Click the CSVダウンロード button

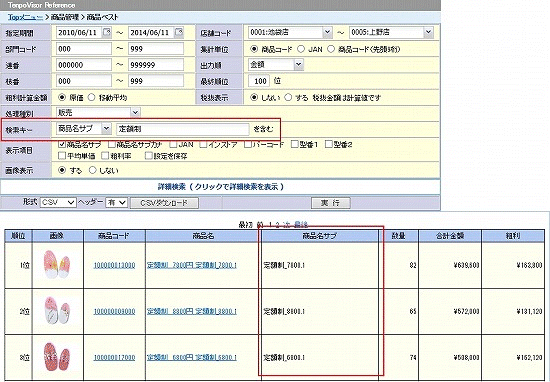pyautogui.click(x=164, y=203)
